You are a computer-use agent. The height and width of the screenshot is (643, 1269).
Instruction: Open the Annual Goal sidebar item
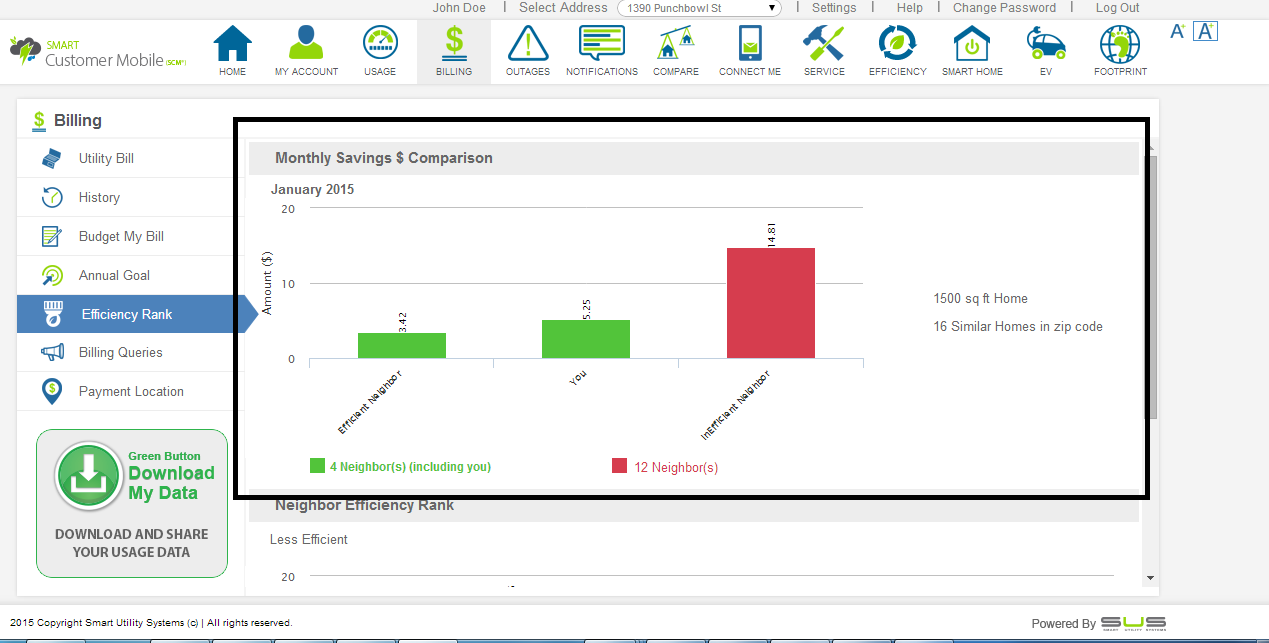pos(114,275)
